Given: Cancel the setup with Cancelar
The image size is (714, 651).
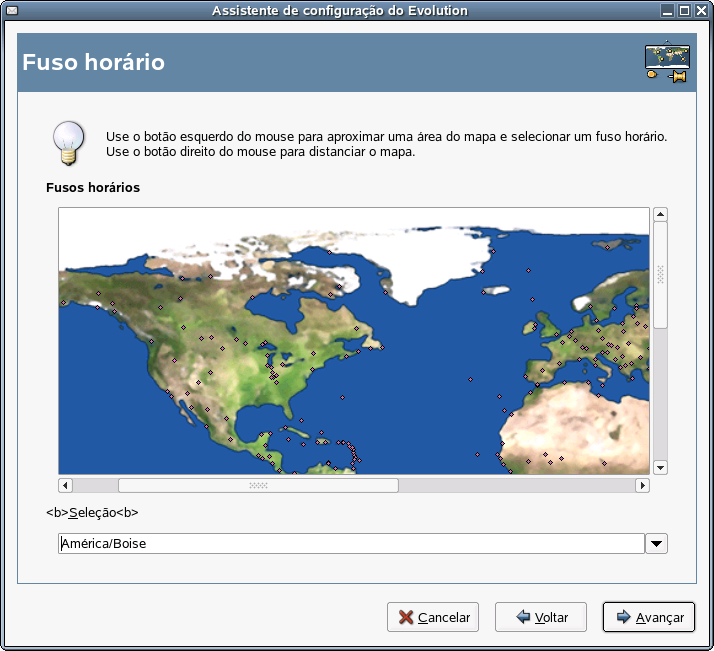Looking at the screenshot, I should [x=433, y=617].
